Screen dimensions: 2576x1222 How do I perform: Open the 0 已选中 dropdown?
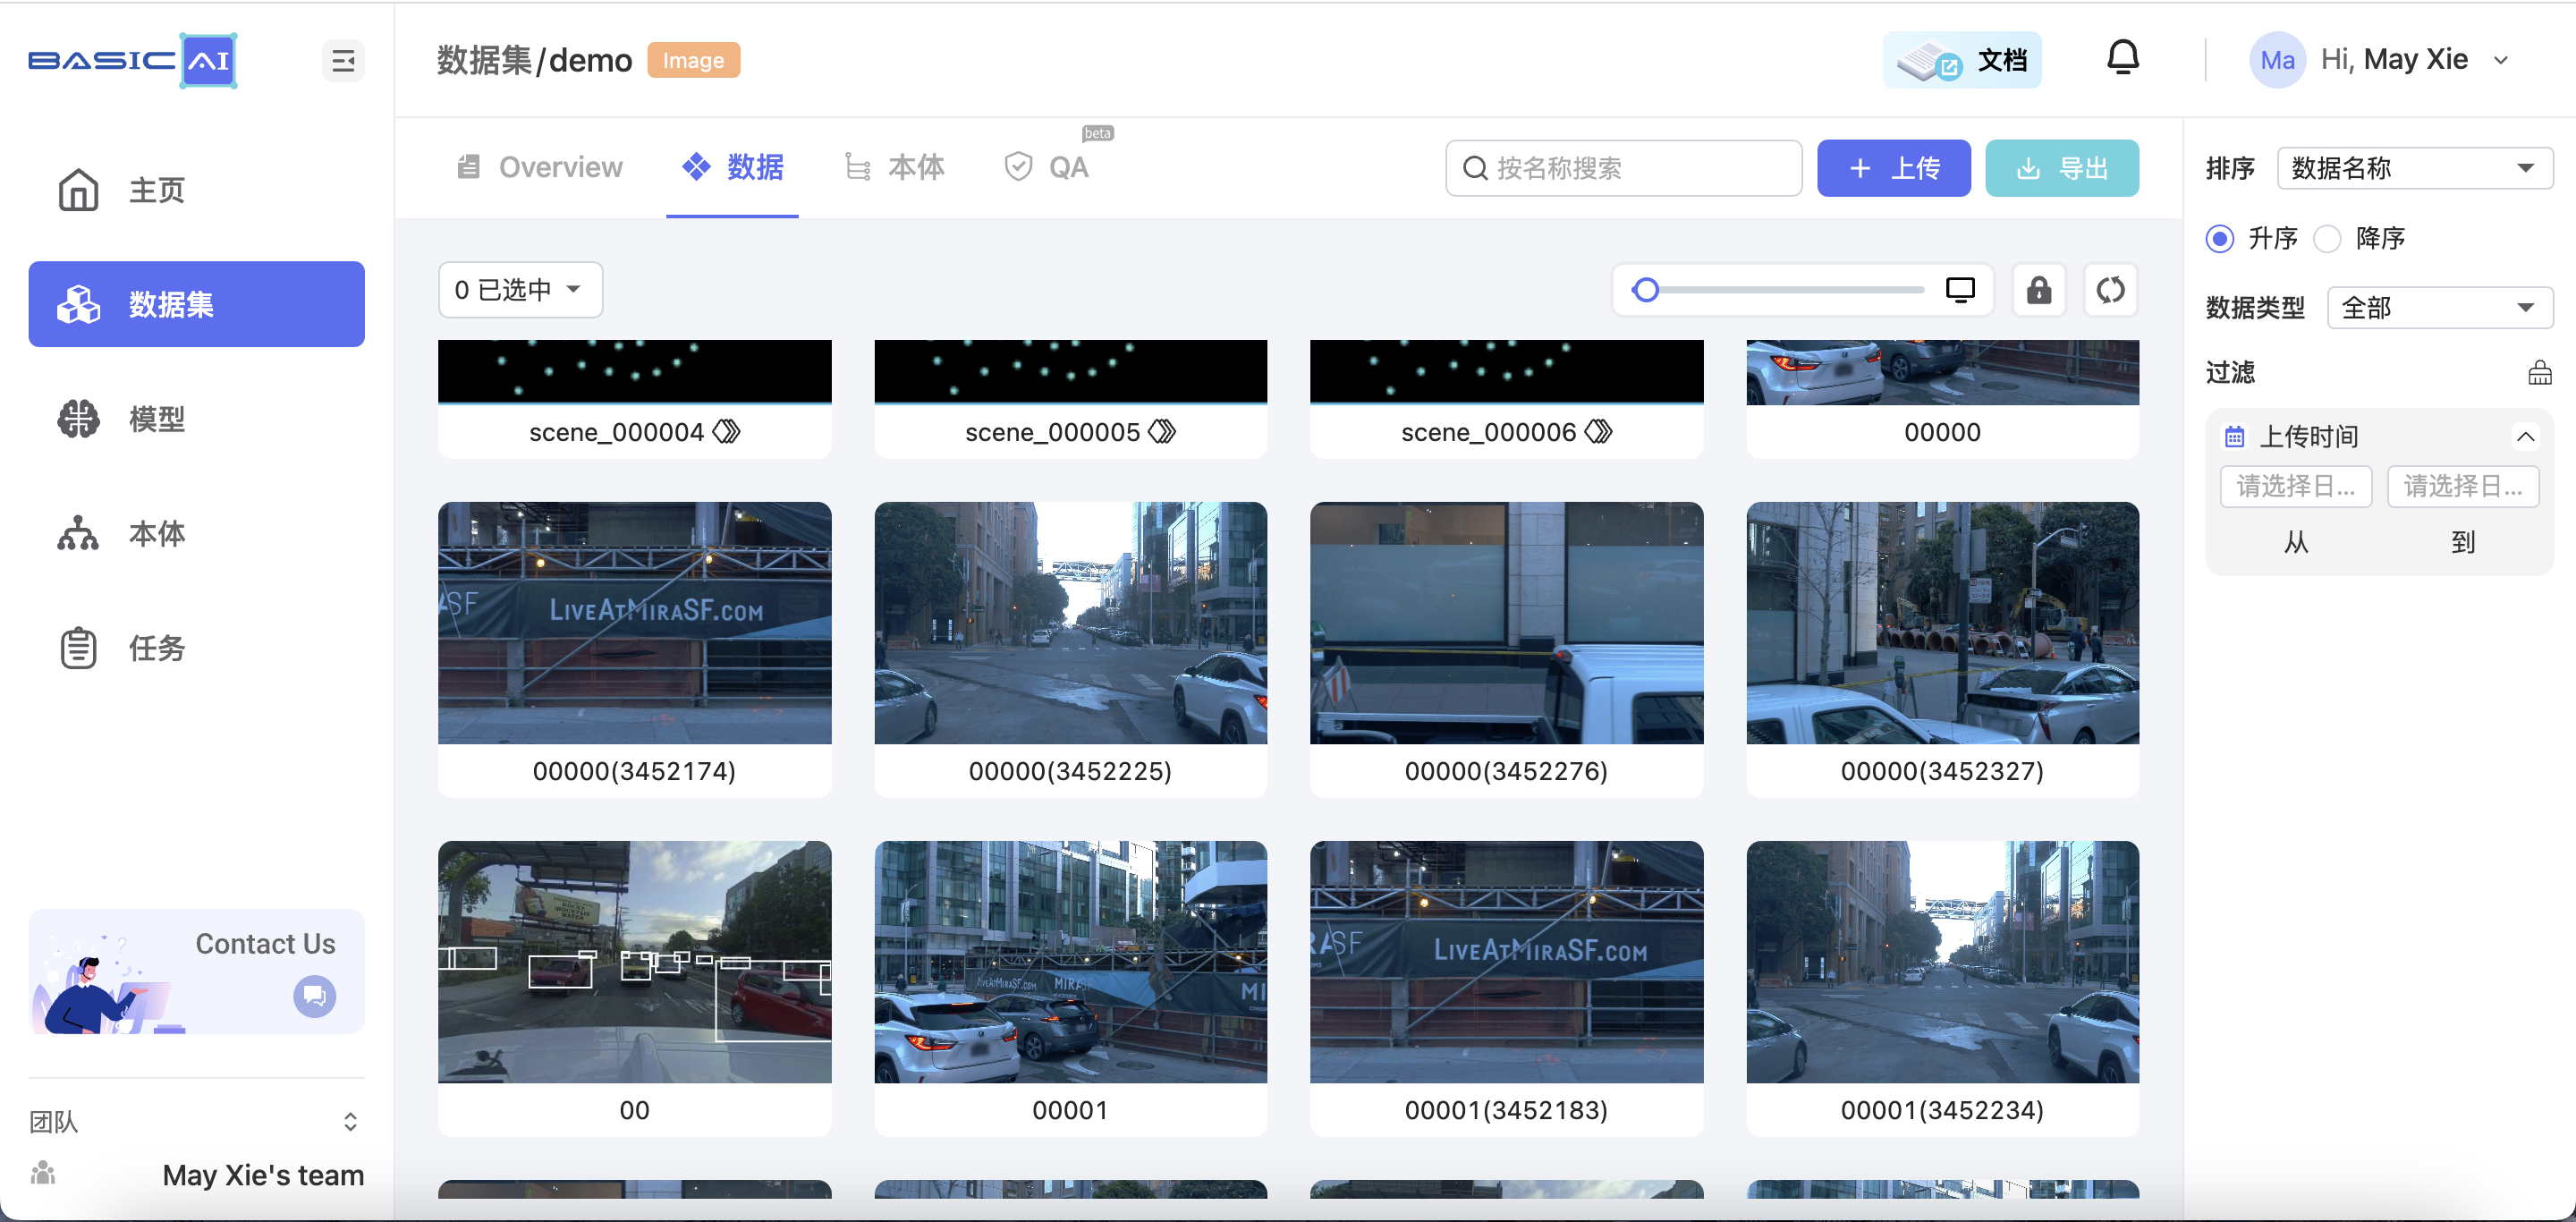click(520, 290)
